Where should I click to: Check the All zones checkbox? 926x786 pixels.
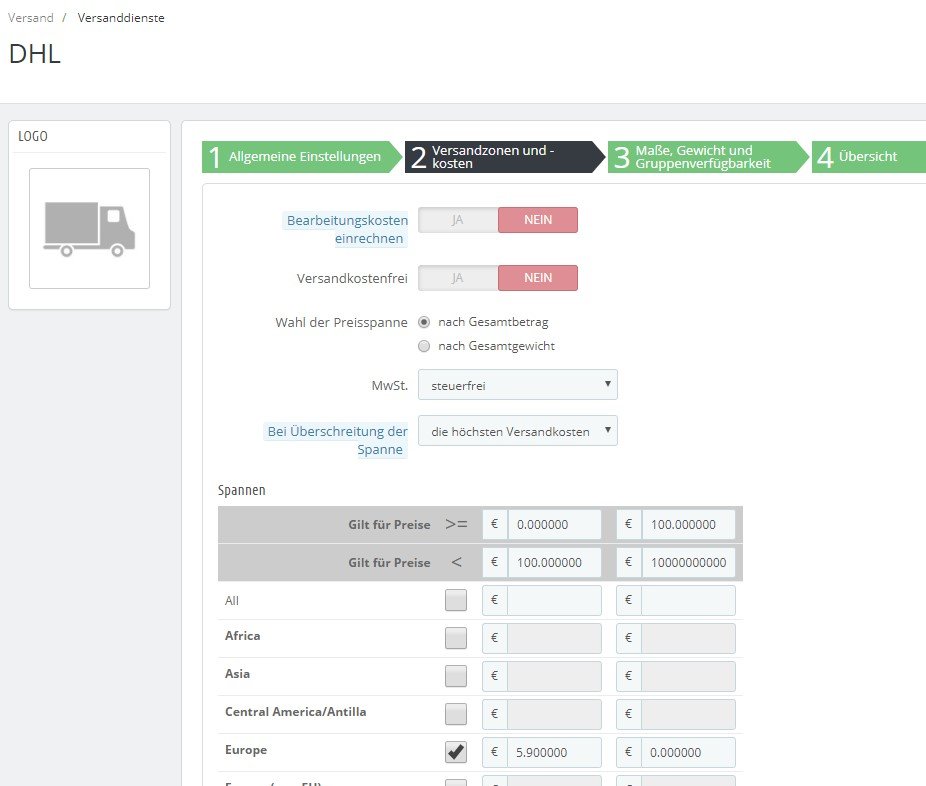456,600
